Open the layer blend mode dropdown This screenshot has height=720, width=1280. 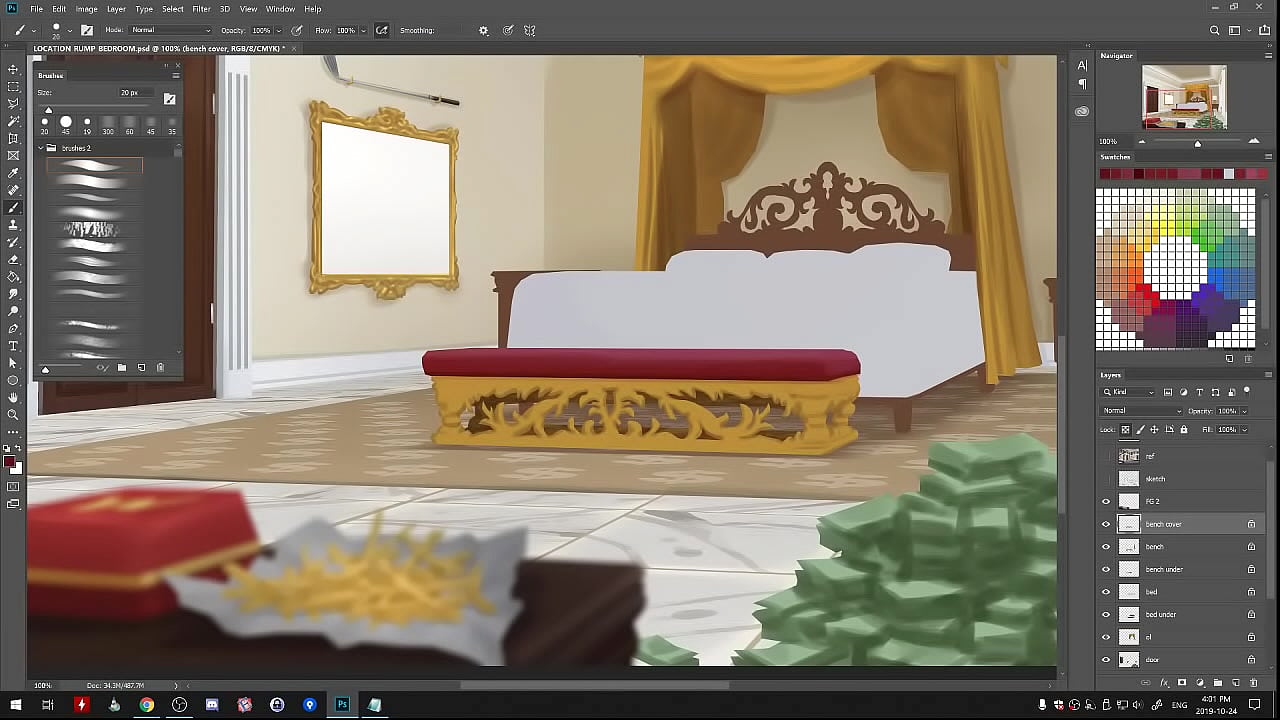pos(1141,411)
